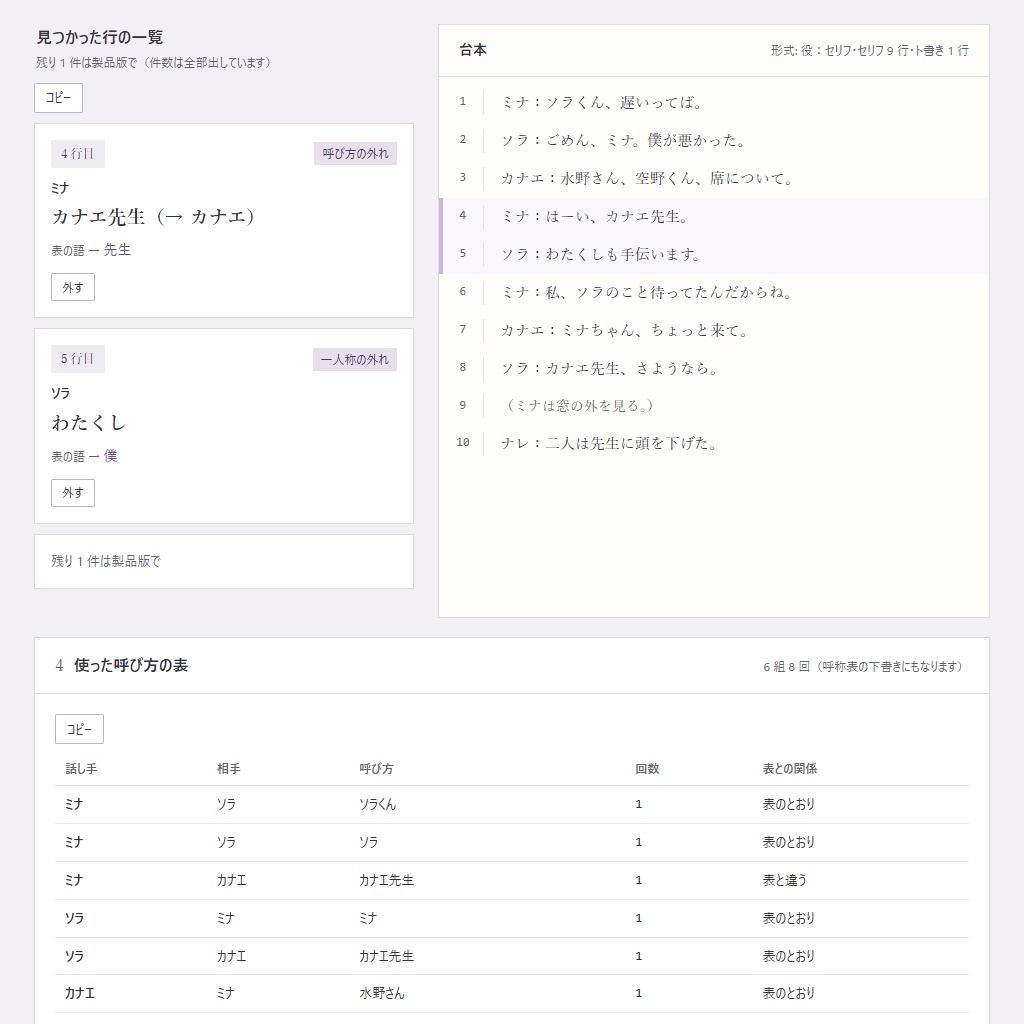
Task: Click 表の語 — 僕 text
Action: pos(84,456)
